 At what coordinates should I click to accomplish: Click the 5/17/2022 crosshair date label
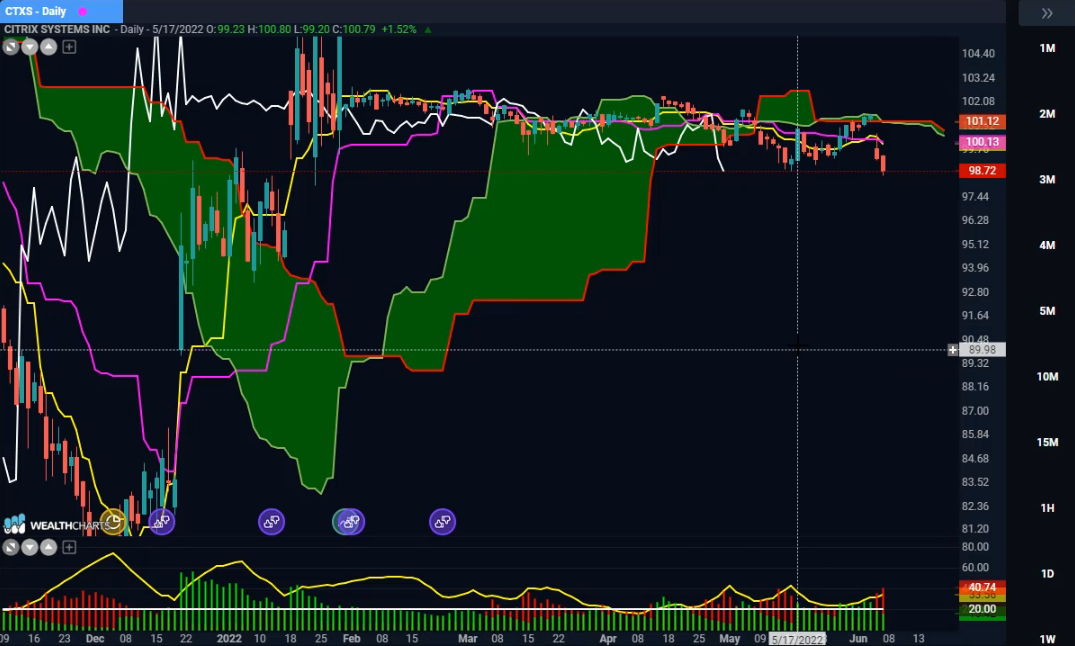(798, 639)
